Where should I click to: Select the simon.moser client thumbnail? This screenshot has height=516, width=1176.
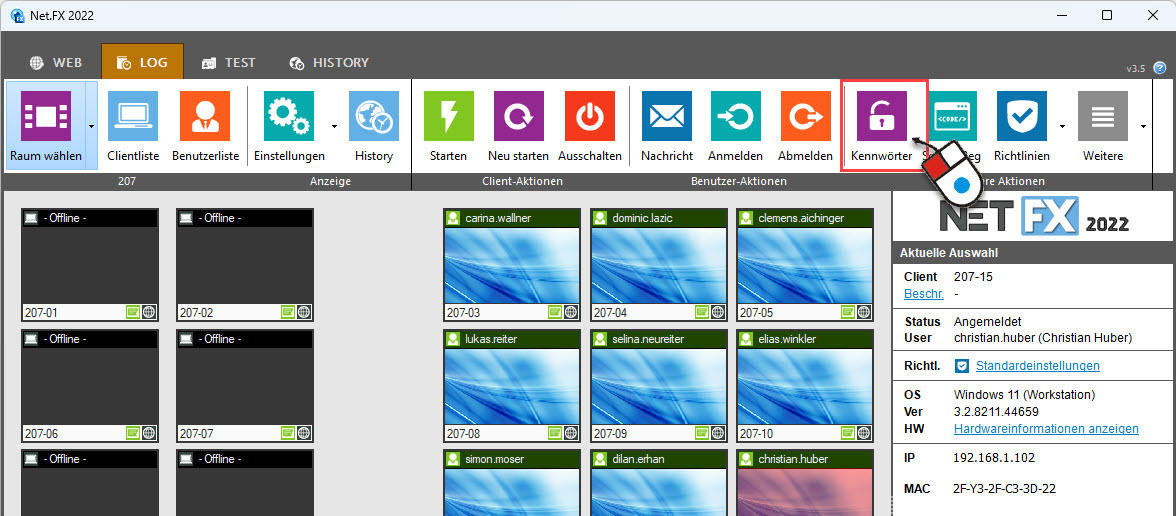[512, 483]
